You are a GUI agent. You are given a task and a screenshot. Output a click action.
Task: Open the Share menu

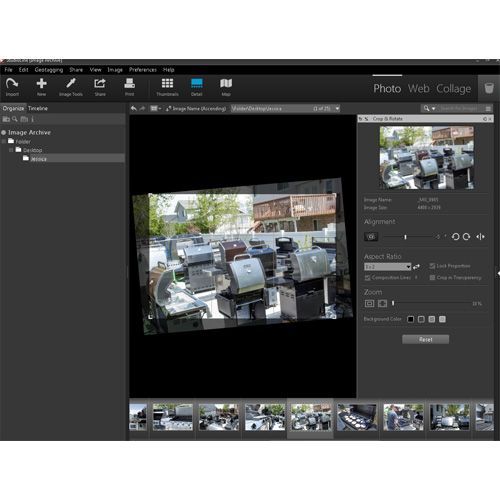[76, 70]
